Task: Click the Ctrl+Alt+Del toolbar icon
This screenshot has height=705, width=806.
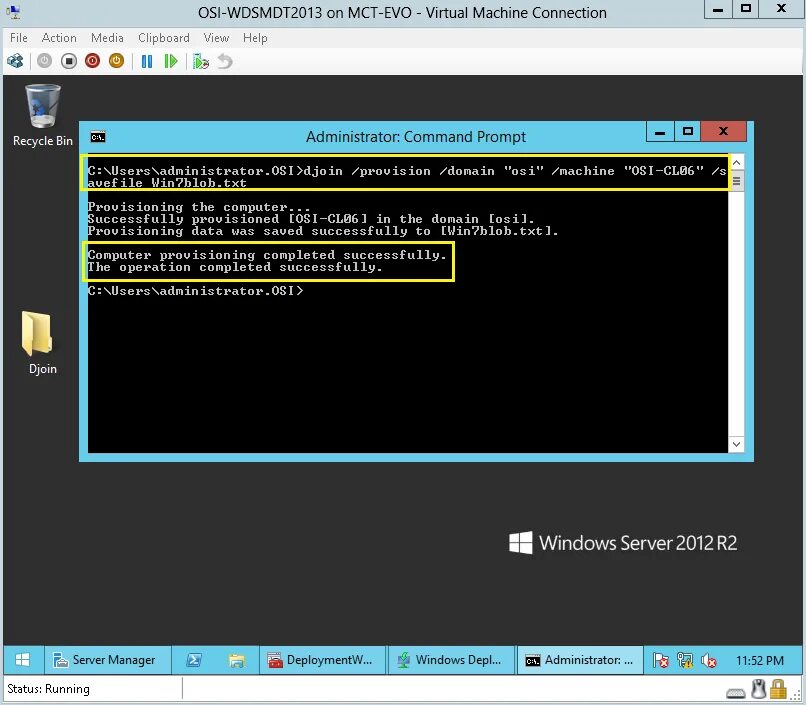Action: click(x=15, y=61)
